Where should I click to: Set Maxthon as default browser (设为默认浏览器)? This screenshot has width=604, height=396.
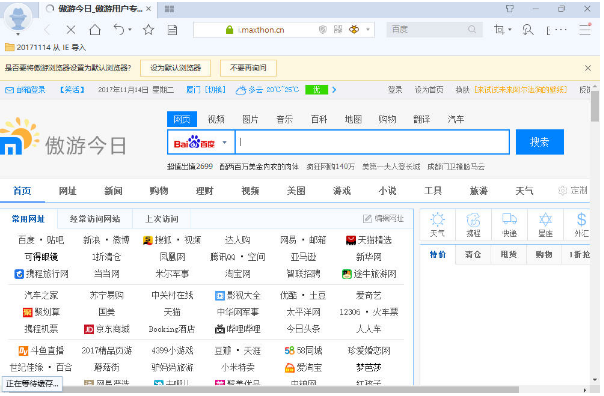tap(176, 68)
